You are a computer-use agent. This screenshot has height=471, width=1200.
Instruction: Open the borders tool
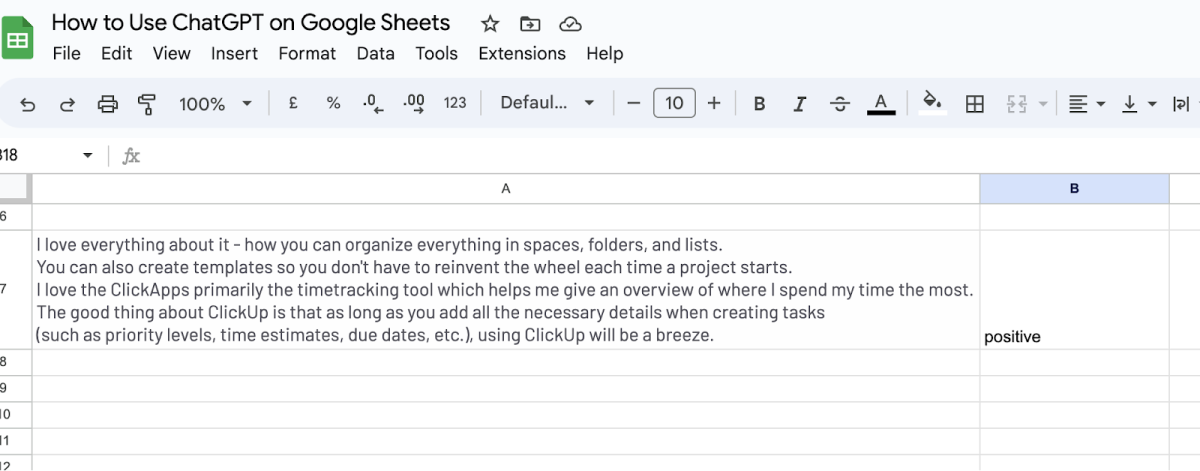point(974,103)
